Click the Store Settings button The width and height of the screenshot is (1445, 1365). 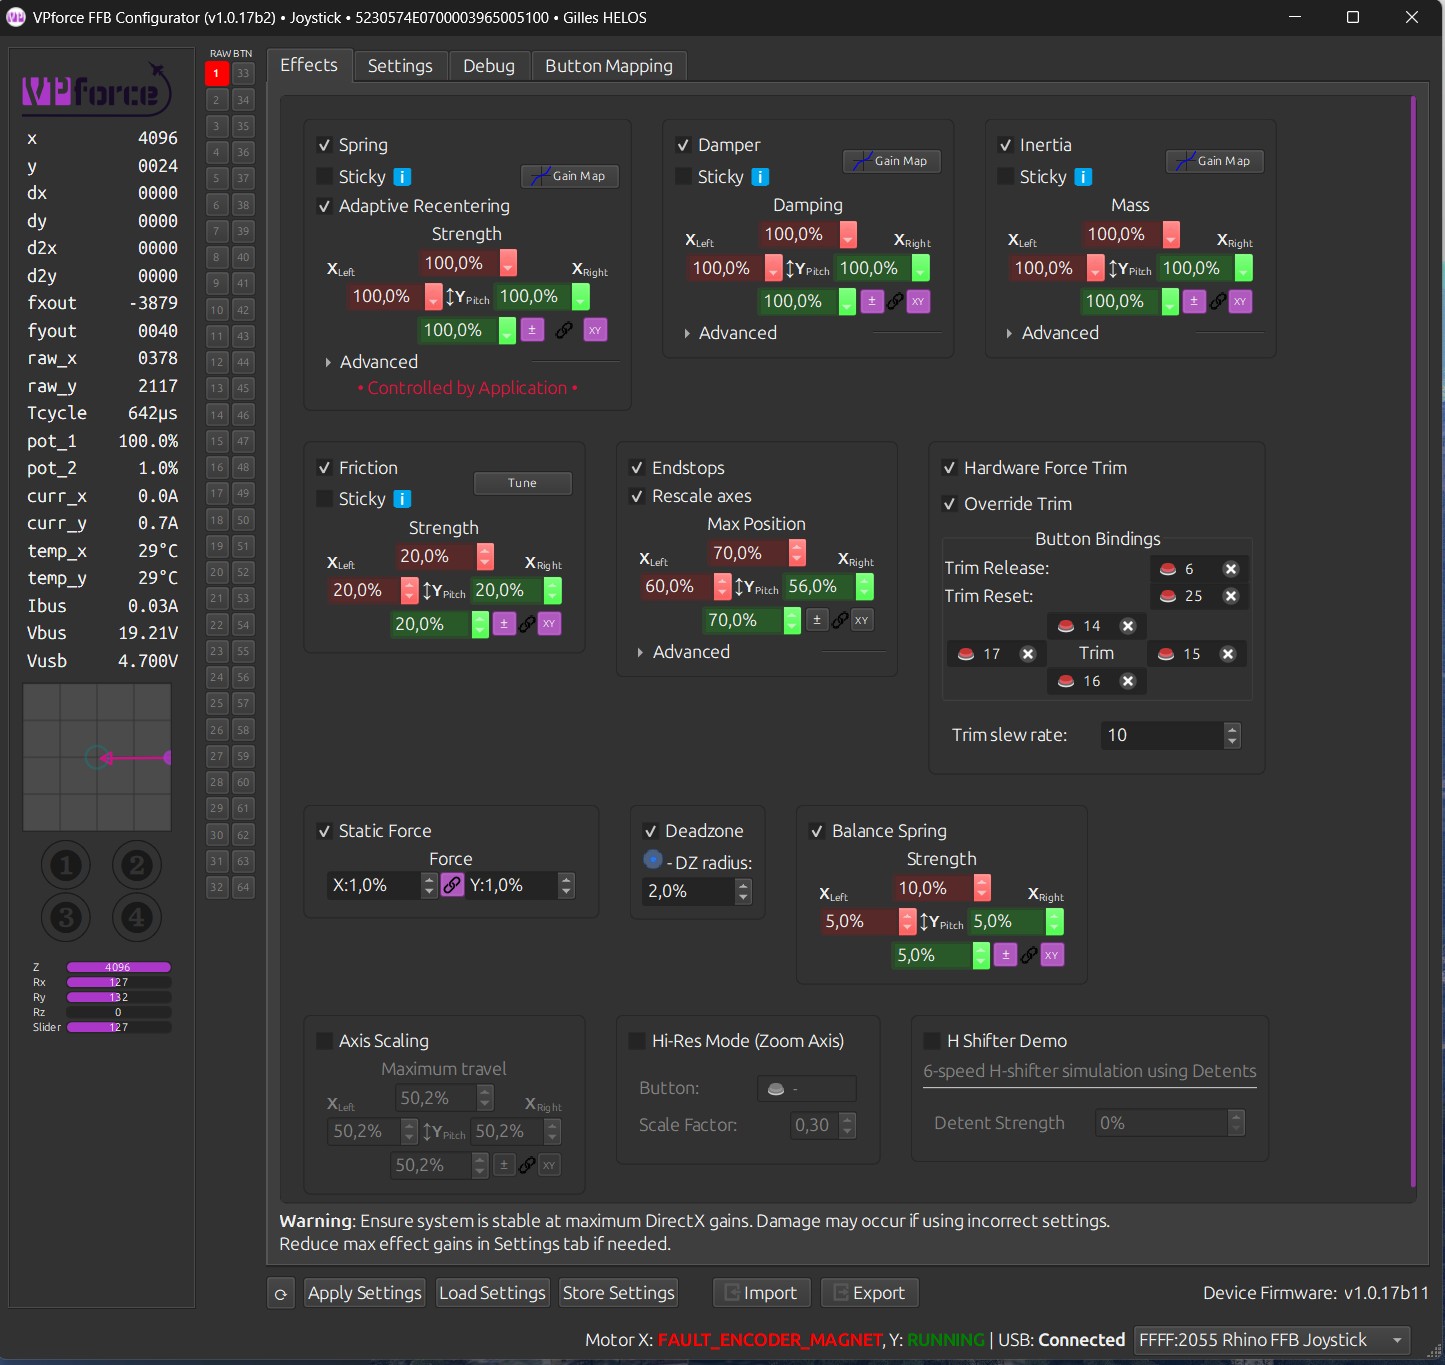click(619, 1293)
